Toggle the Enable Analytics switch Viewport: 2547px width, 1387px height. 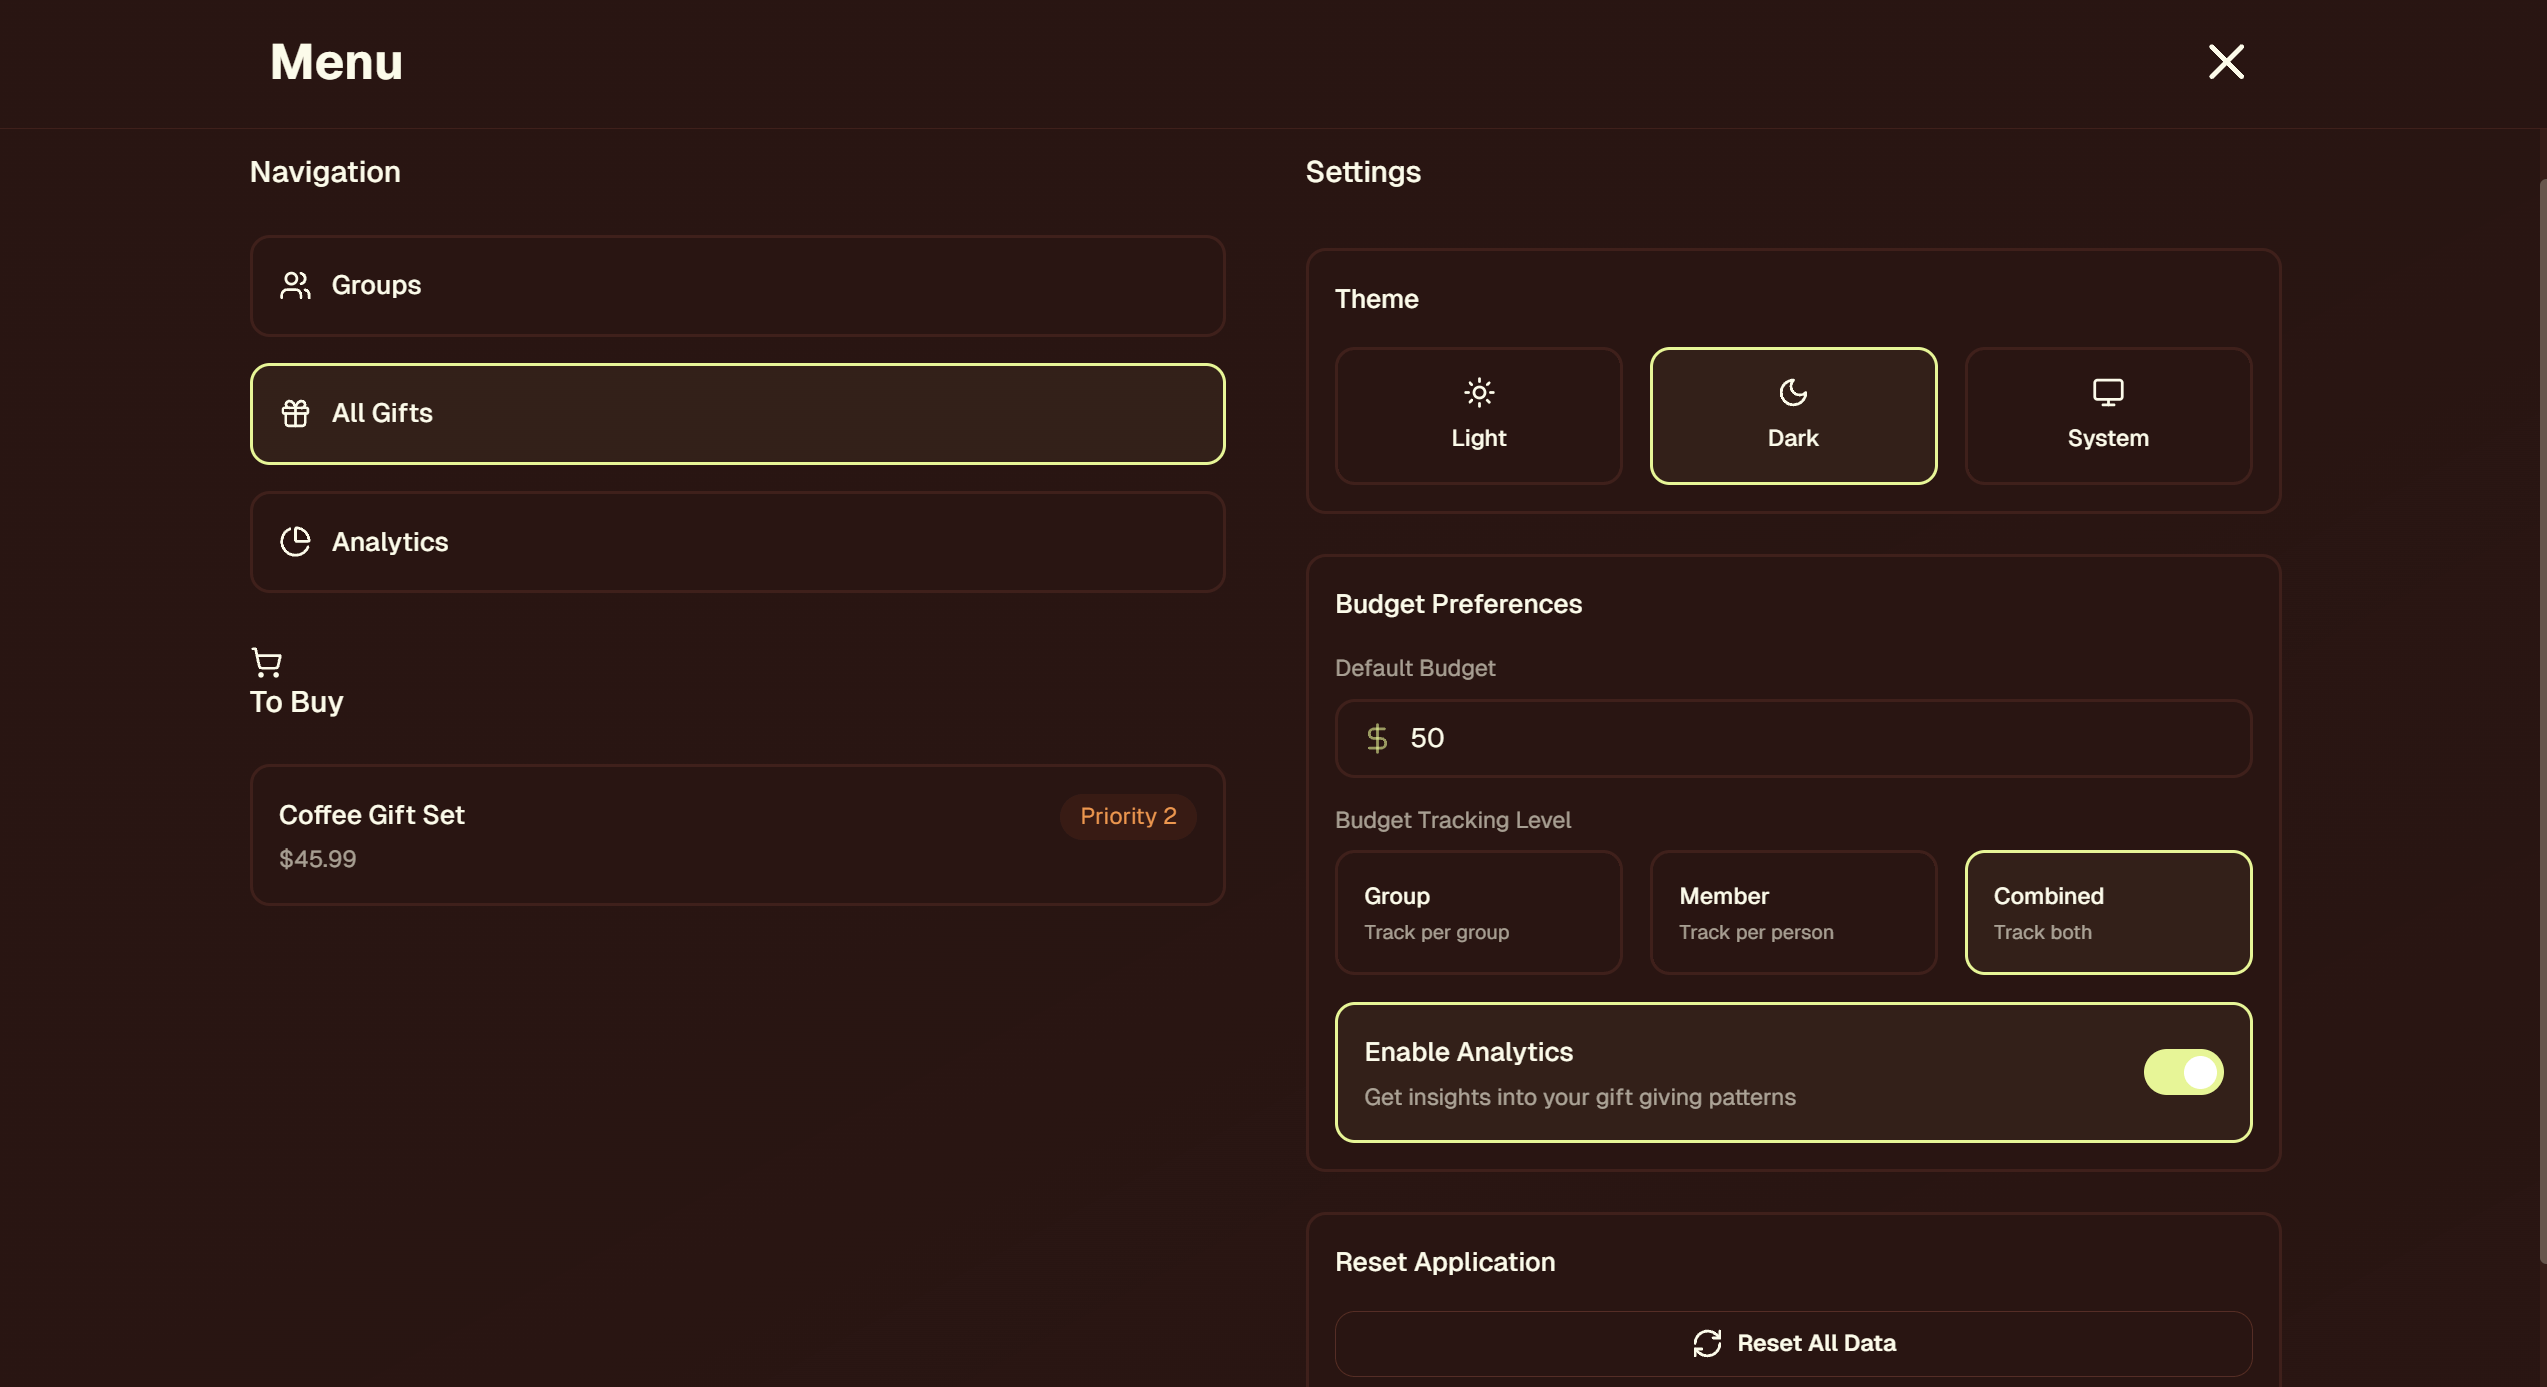click(x=2182, y=1072)
